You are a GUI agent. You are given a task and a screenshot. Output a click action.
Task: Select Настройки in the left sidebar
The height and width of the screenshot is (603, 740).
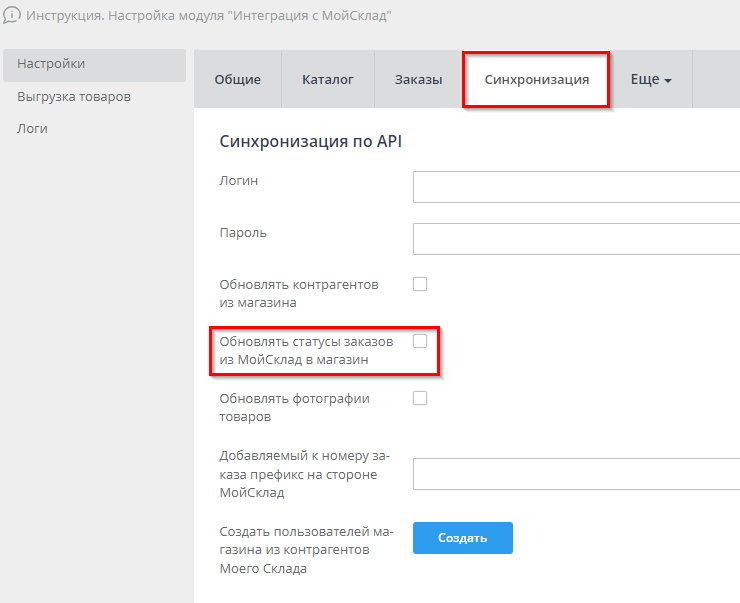pyautogui.click(x=51, y=64)
